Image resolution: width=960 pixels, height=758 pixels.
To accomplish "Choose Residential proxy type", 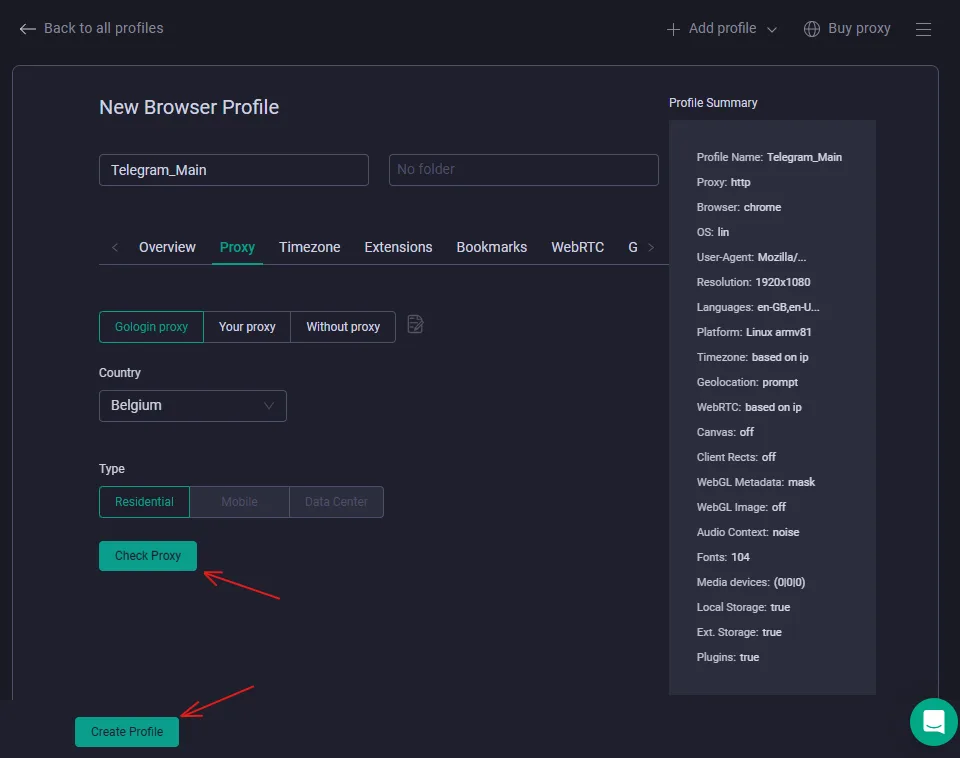I will point(144,502).
